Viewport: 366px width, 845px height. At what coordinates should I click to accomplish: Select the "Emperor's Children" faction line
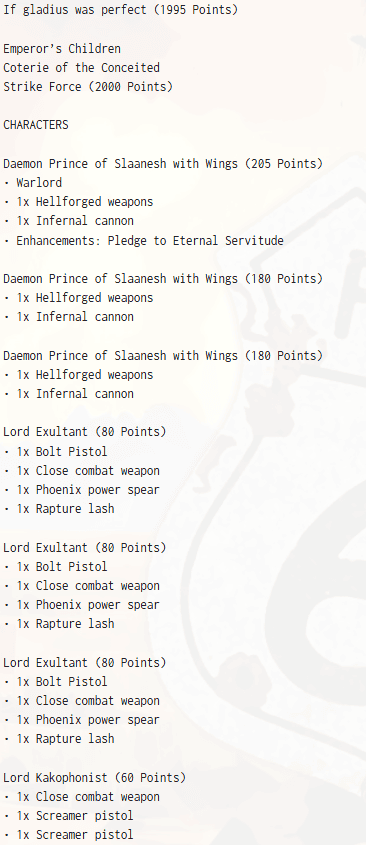[x=62, y=49]
